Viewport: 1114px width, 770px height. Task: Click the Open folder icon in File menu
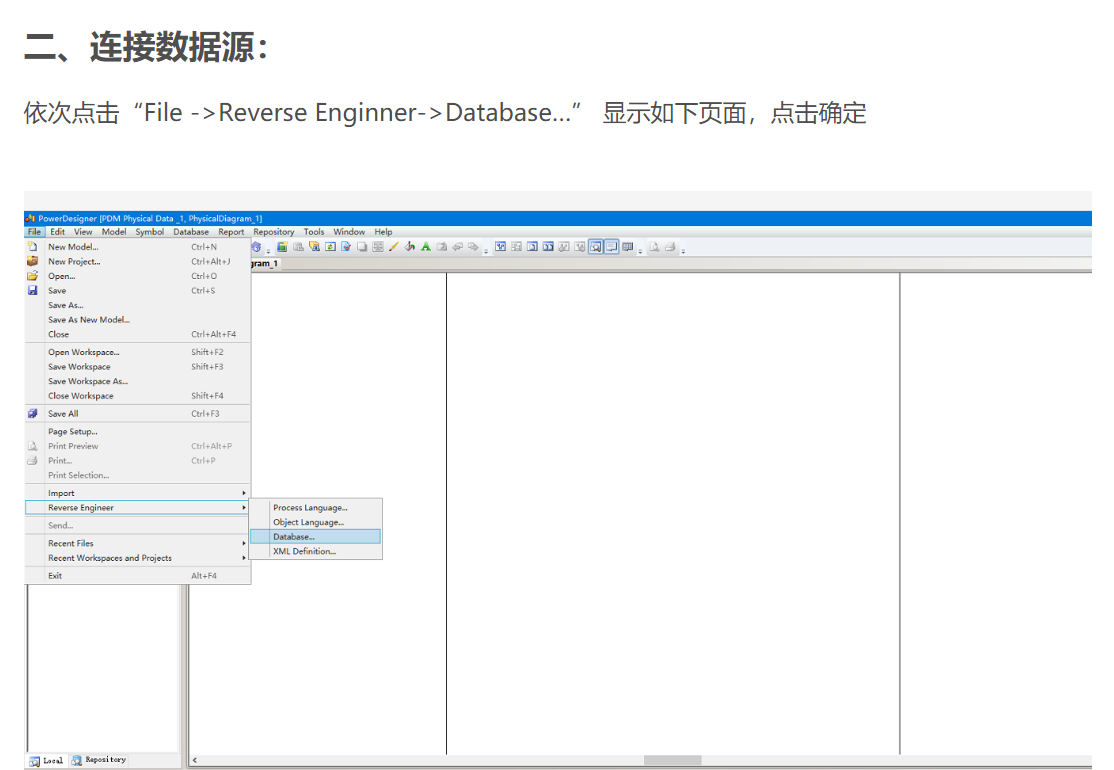tap(33, 276)
